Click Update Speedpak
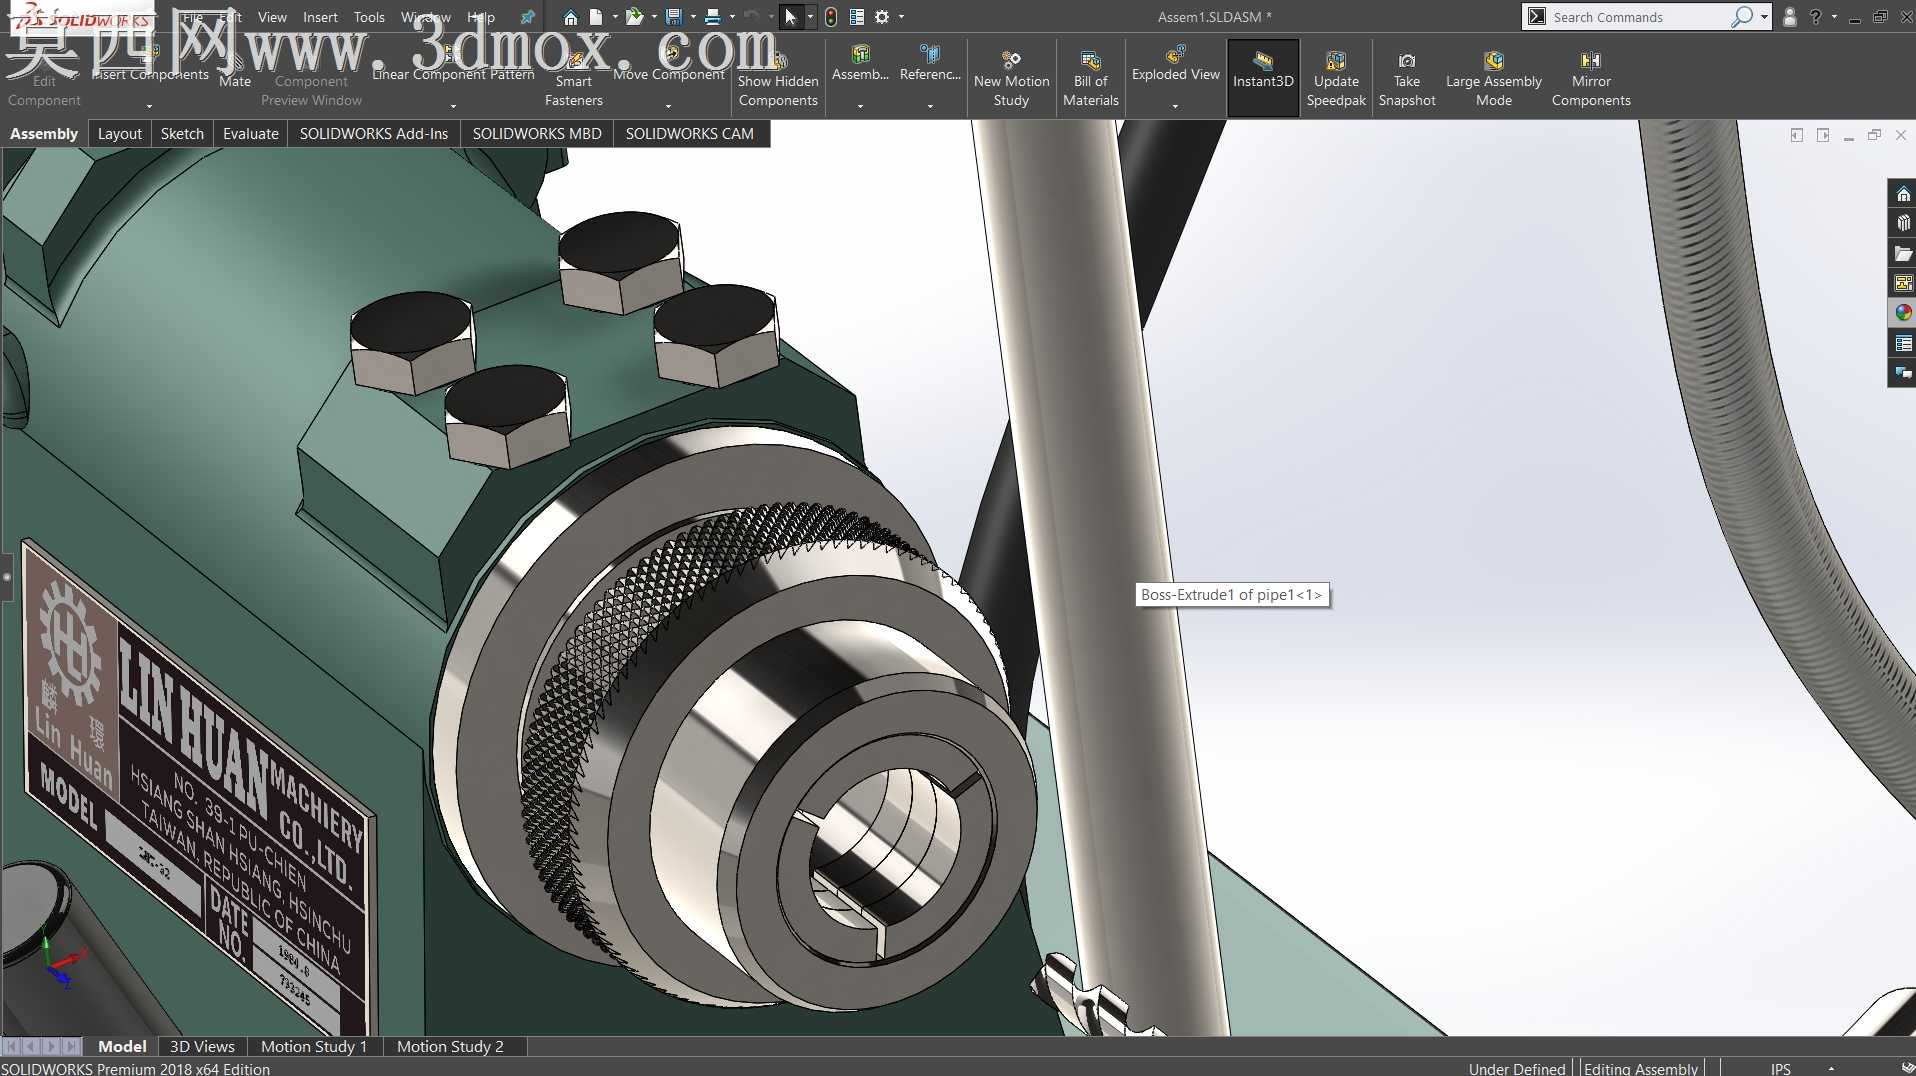The height and width of the screenshot is (1076, 1916). click(x=1336, y=79)
